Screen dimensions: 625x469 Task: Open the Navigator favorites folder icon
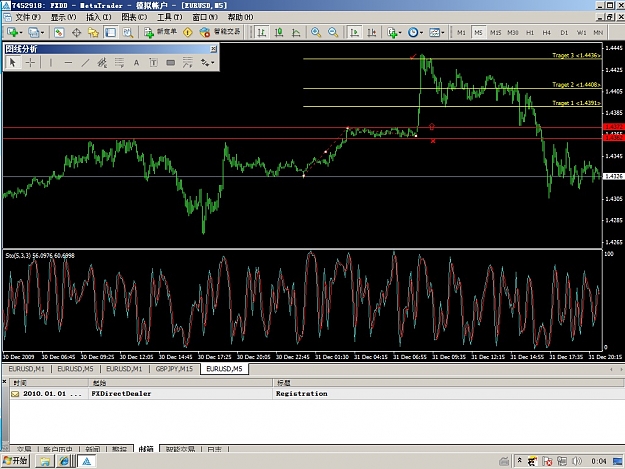coord(93,33)
